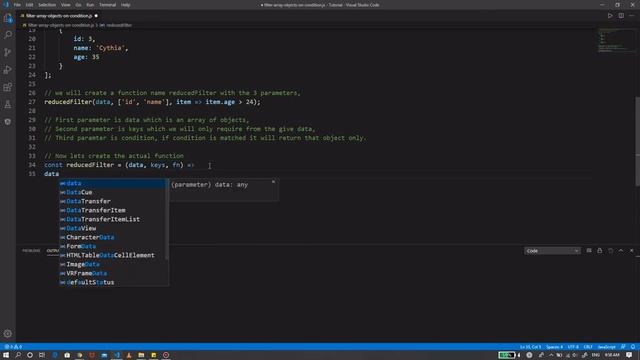Open the Selection menu
Image resolution: width=640 pixels, height=360 pixels.
47,5
